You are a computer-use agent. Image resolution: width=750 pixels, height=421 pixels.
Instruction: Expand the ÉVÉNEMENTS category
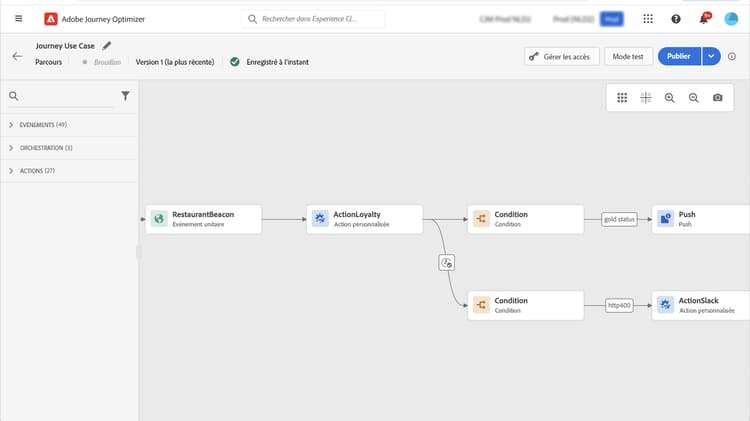point(11,125)
